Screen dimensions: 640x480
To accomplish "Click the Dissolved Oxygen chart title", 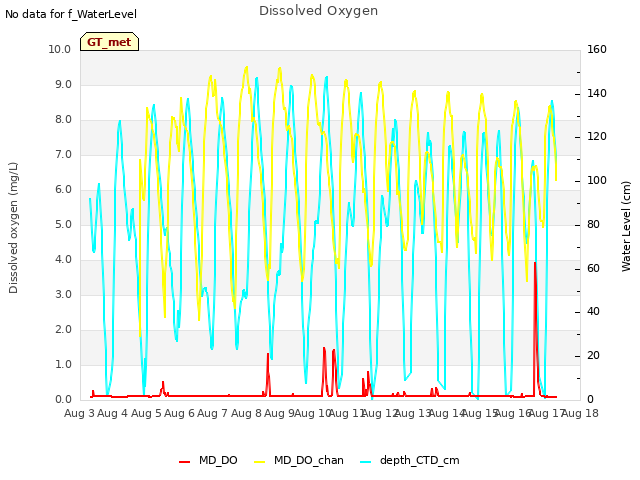I will [x=318, y=11].
